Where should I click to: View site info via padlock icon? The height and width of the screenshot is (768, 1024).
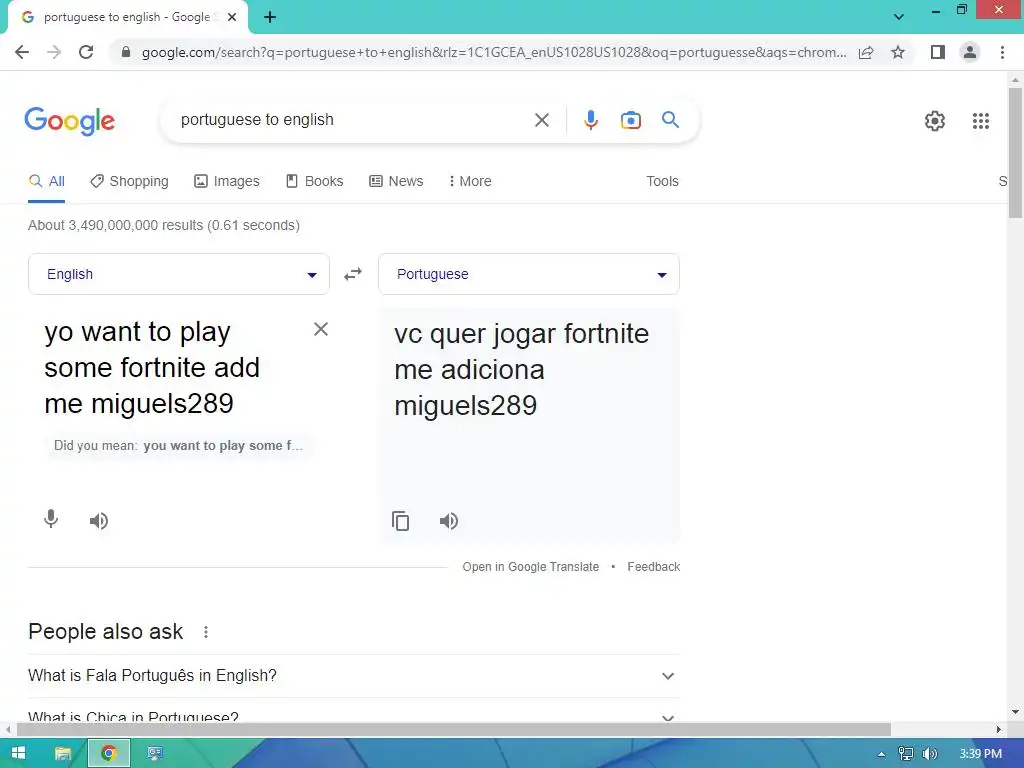tap(126, 52)
